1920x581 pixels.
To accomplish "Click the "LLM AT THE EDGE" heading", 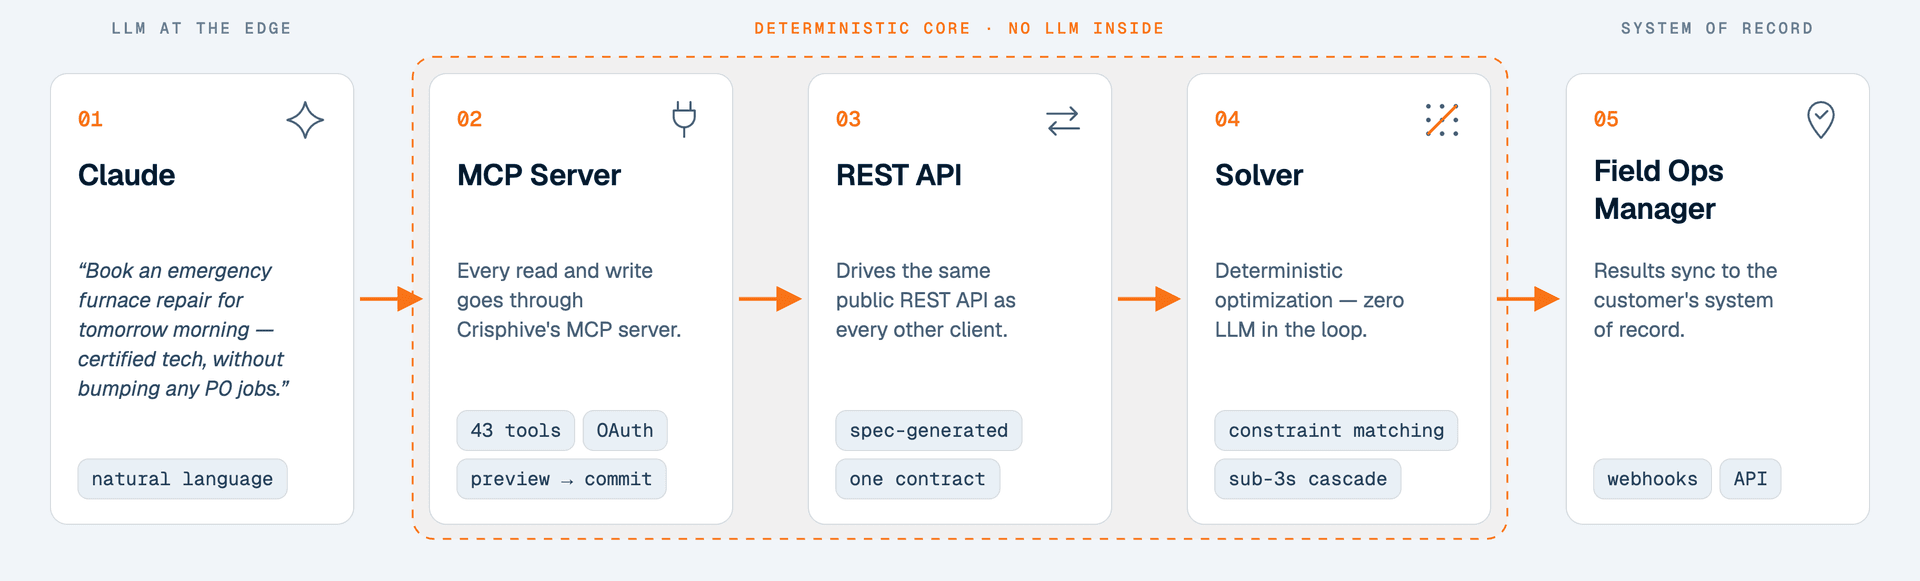I will pyautogui.click(x=201, y=28).
